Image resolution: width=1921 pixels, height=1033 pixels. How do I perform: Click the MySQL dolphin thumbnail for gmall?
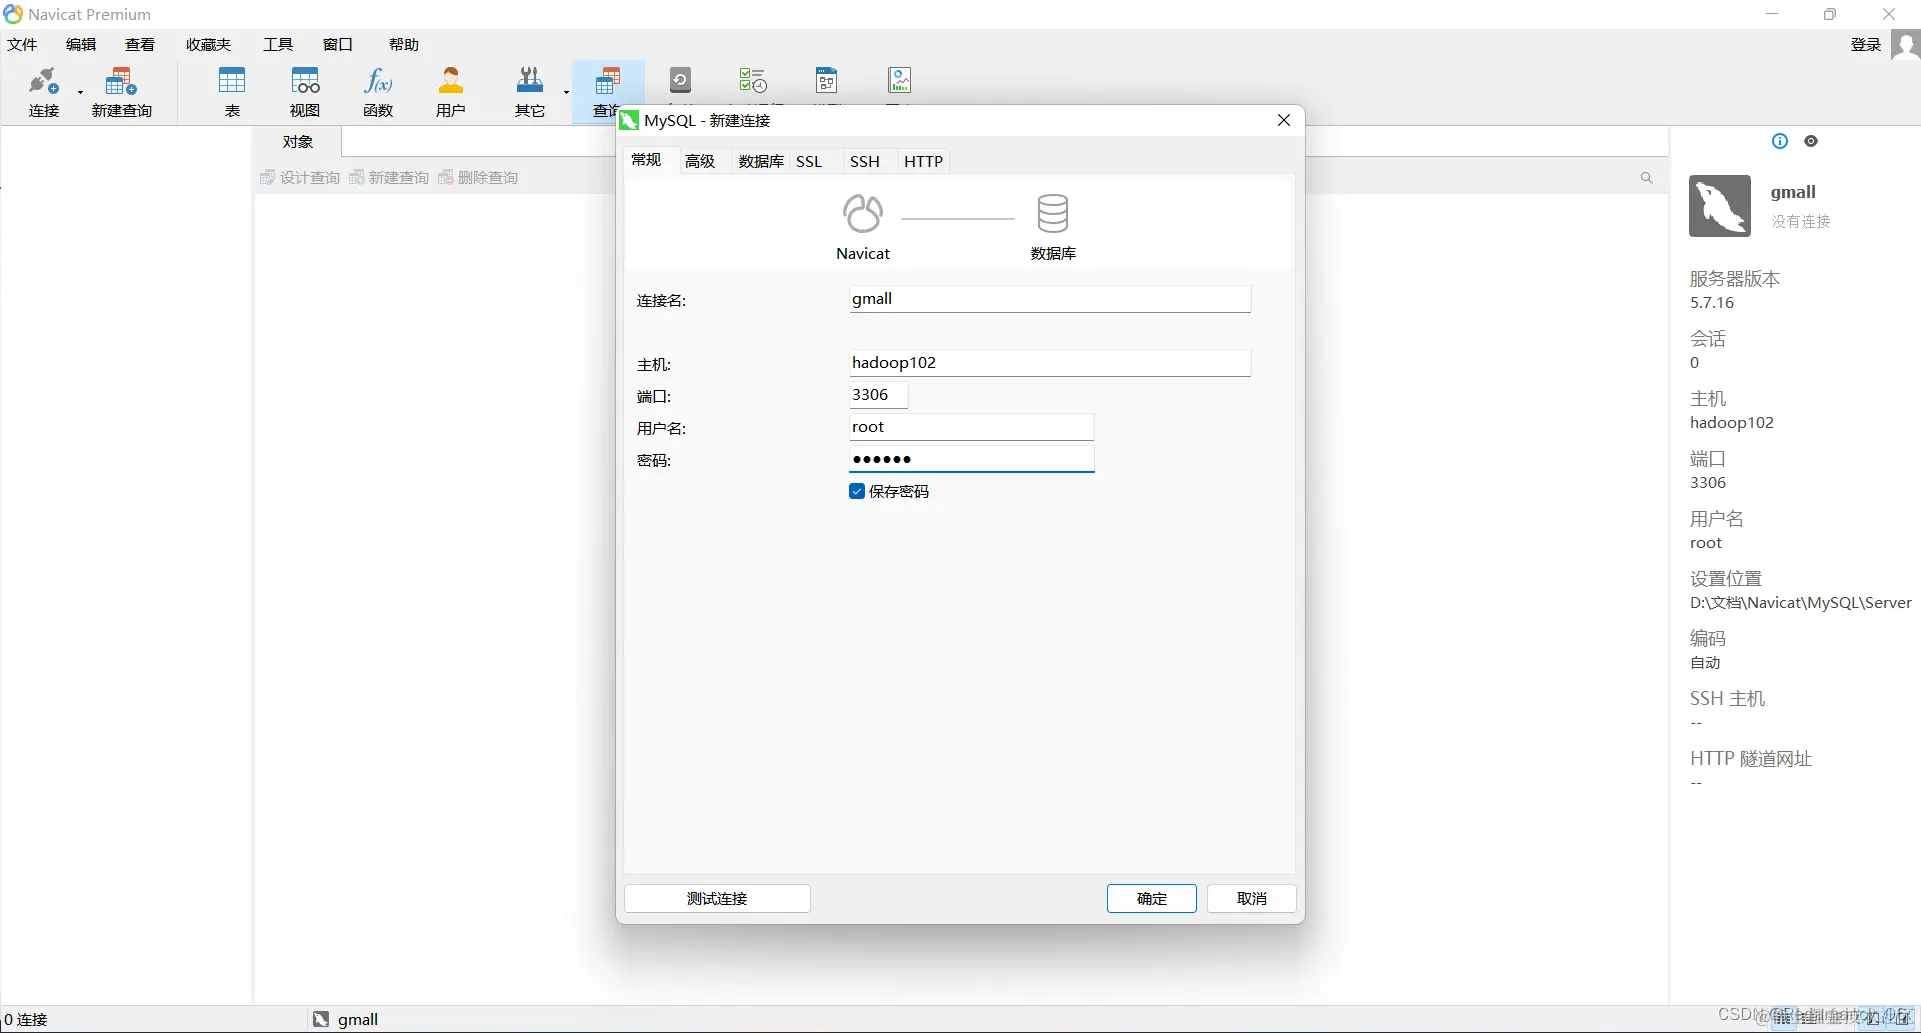[x=1720, y=206]
